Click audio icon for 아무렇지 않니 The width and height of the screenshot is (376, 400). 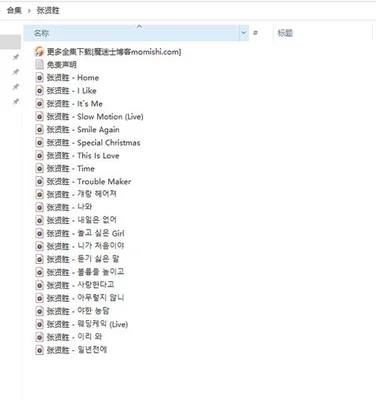click(39, 298)
